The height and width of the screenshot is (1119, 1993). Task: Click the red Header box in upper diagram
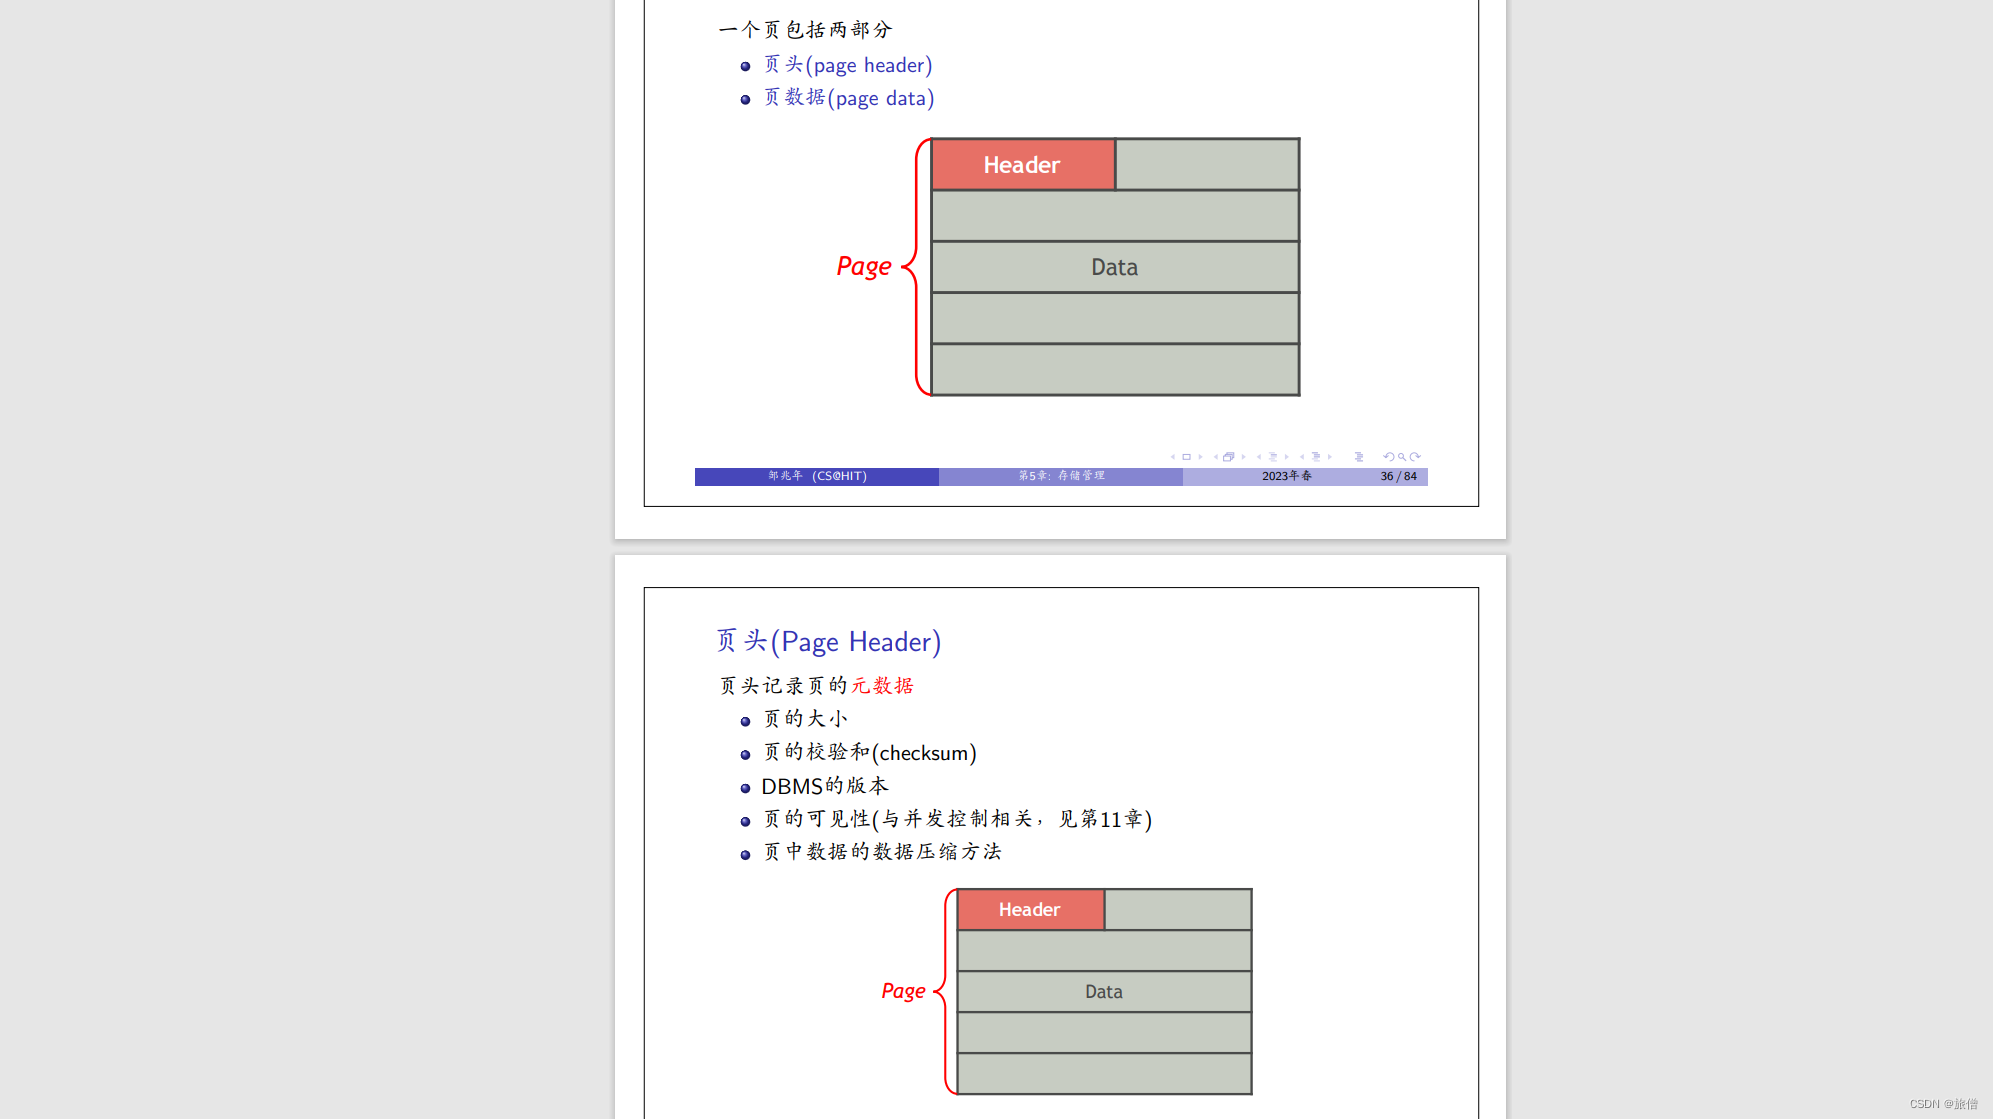1023,165
